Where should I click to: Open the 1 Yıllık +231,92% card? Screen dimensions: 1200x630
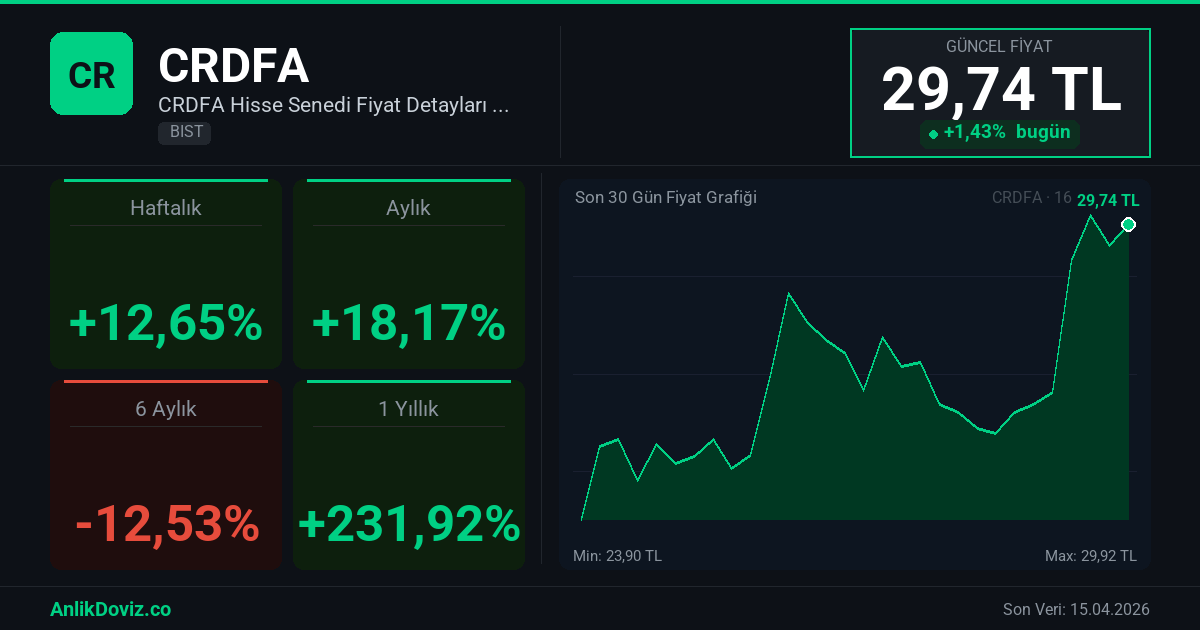click(x=408, y=475)
